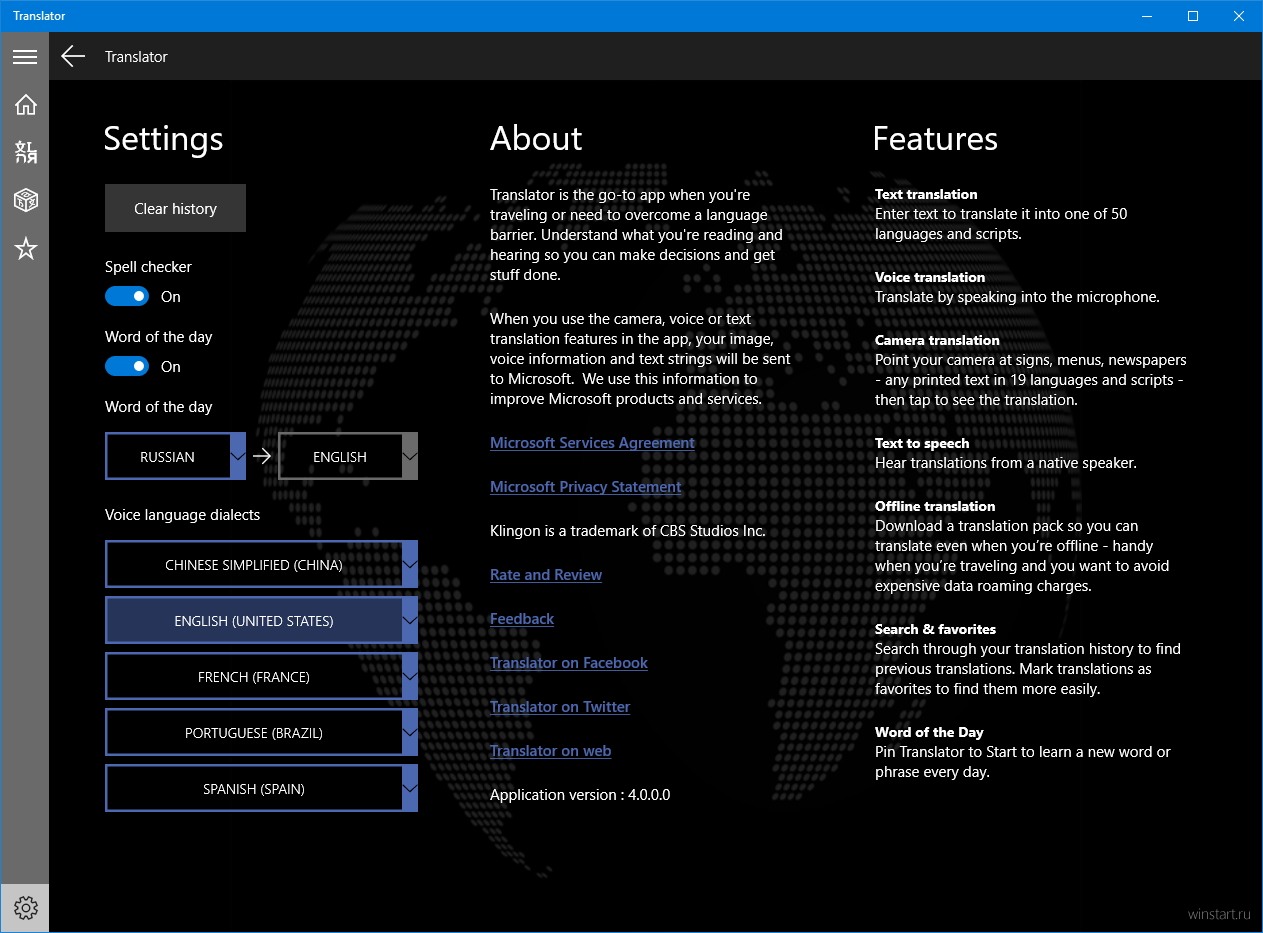Click the Features heading
Image resolution: width=1263 pixels, height=933 pixels.
(x=935, y=139)
